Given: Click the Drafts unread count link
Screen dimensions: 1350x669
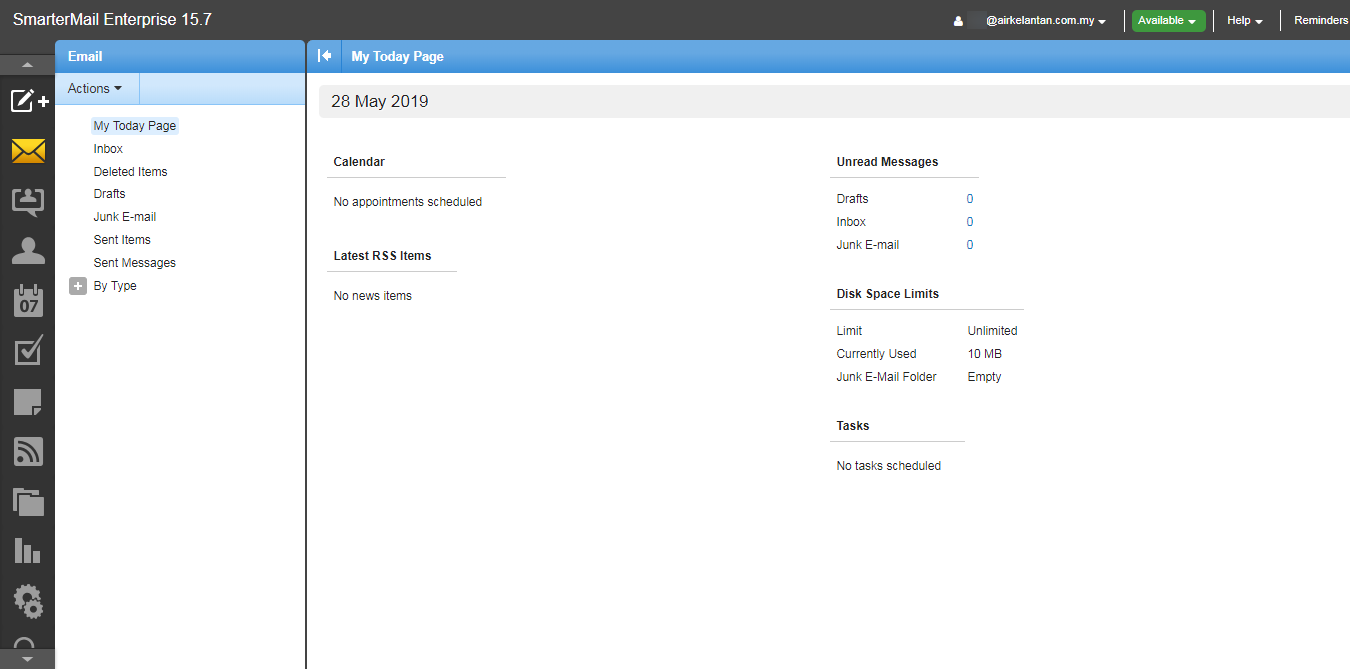Looking at the screenshot, I should pyautogui.click(x=970, y=199).
